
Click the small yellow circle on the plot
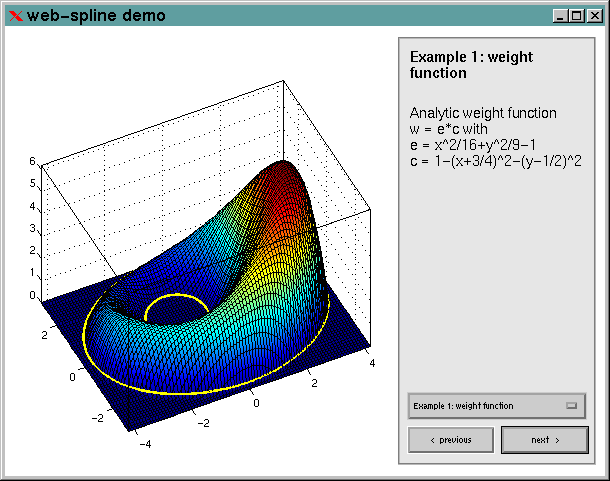click(175, 300)
